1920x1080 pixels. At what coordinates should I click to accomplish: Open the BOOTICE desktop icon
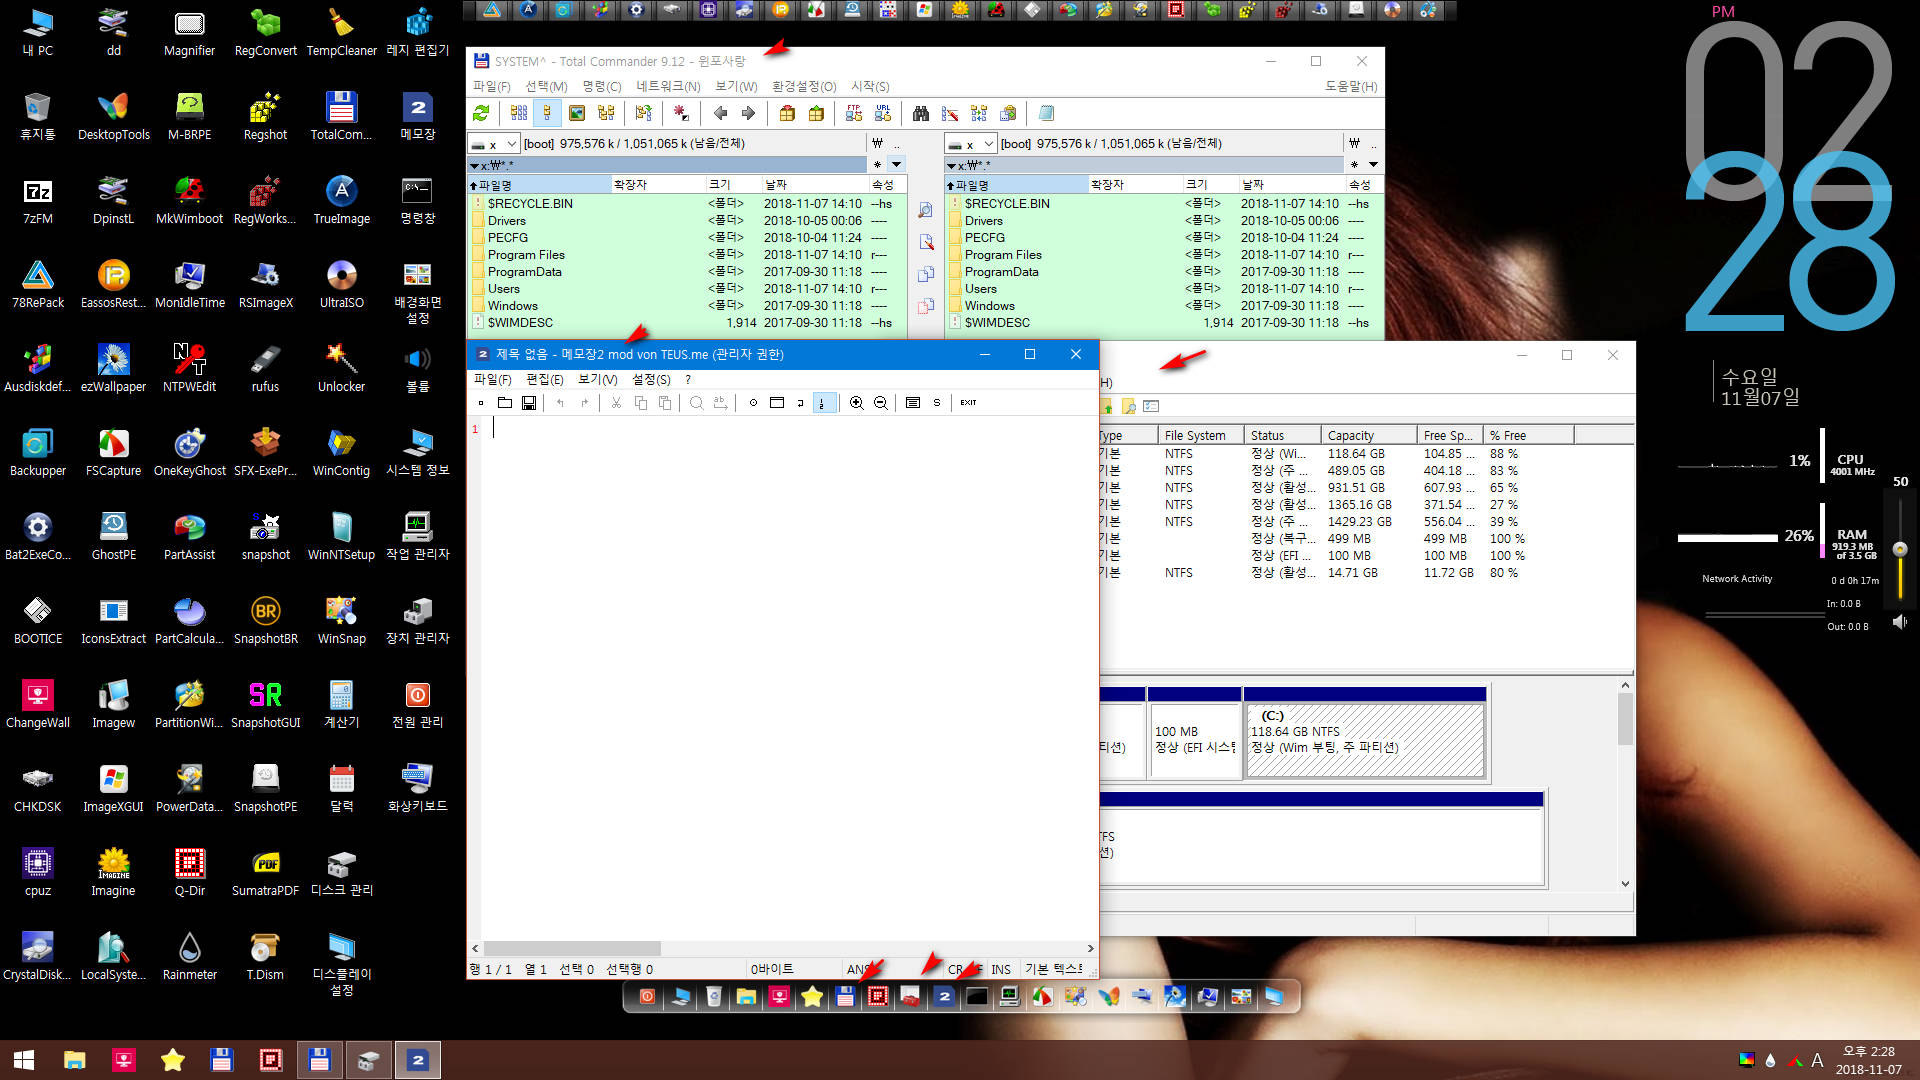(38, 618)
